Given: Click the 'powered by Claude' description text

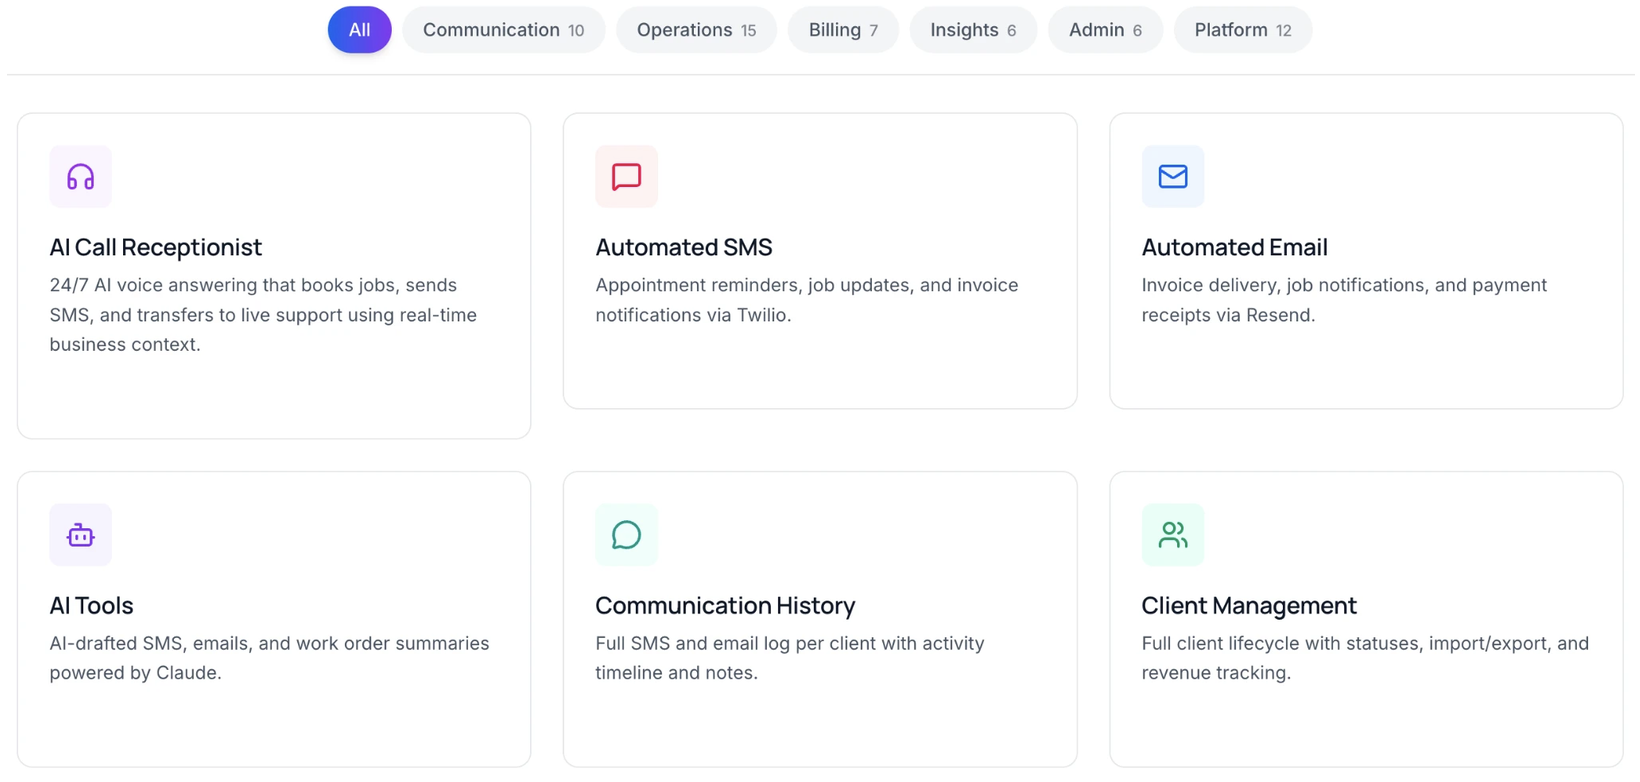Looking at the screenshot, I should 269,658.
